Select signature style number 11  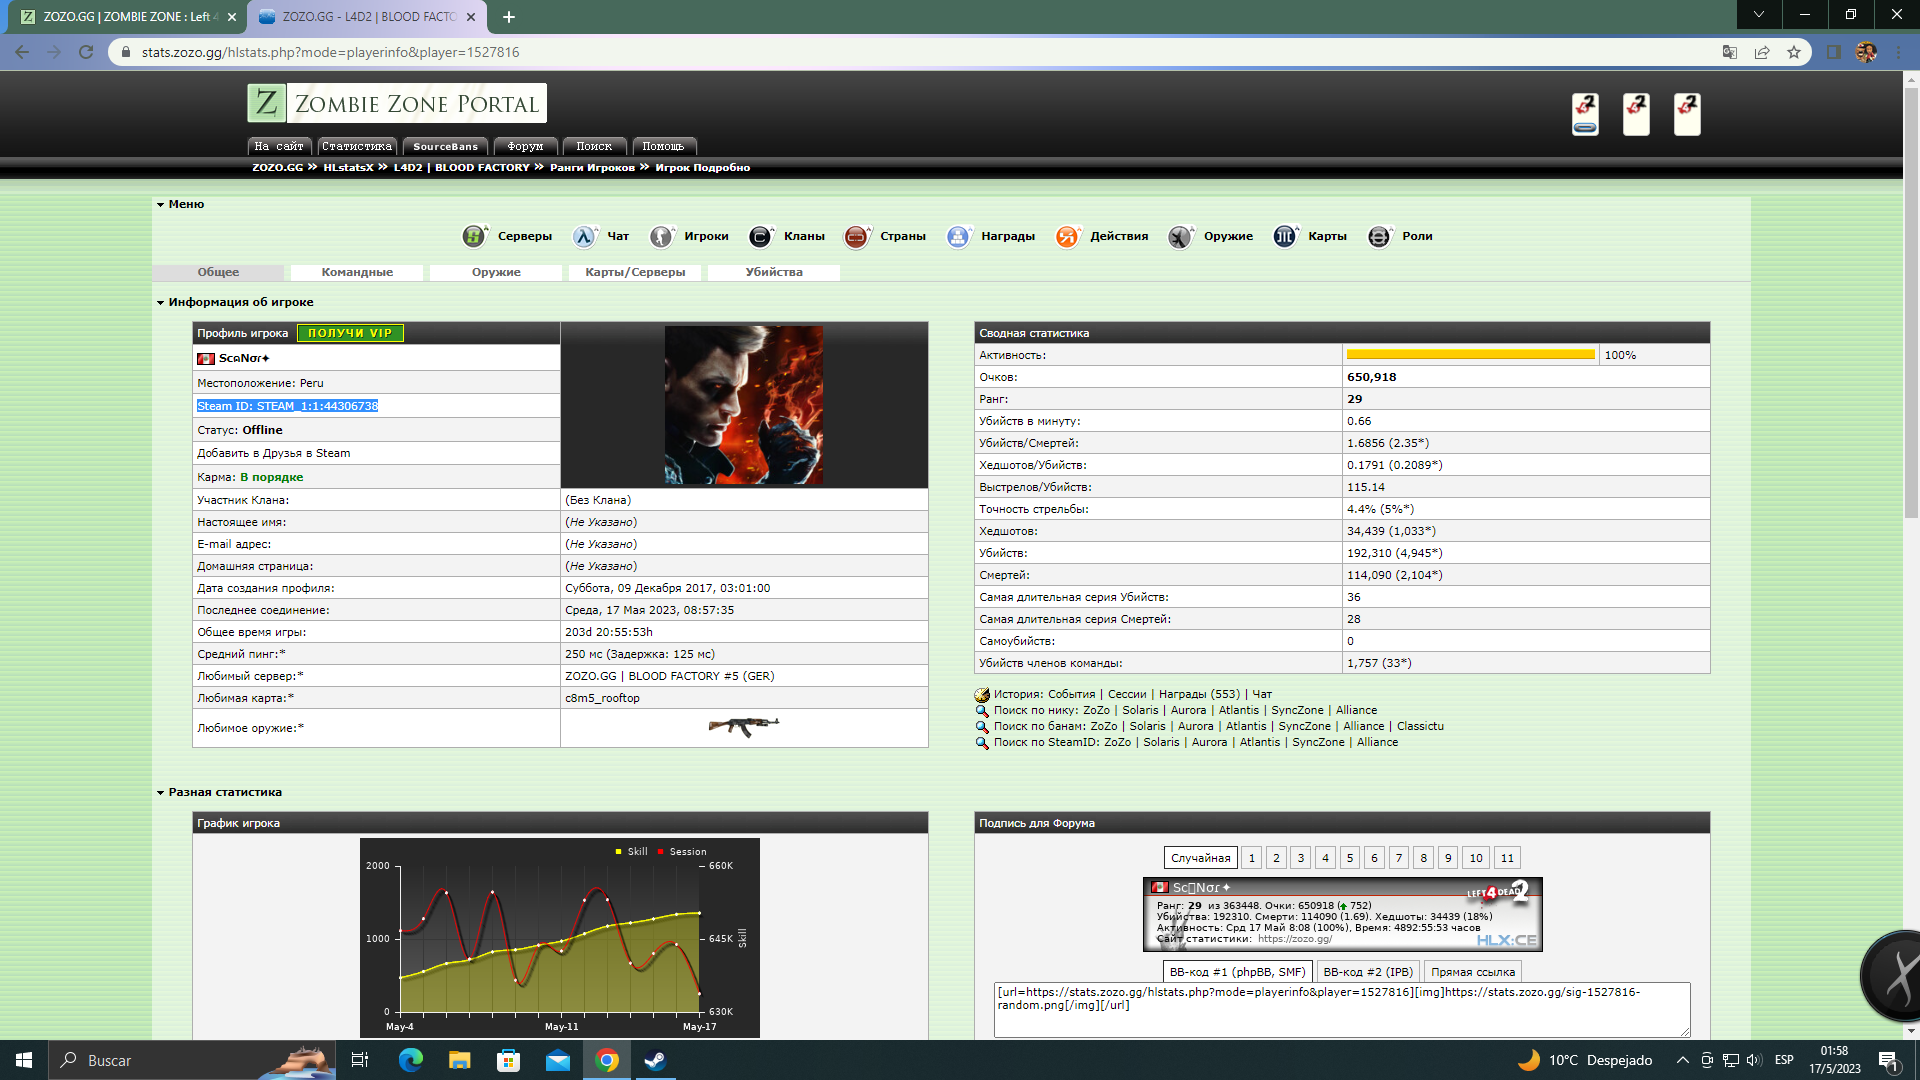click(1507, 858)
